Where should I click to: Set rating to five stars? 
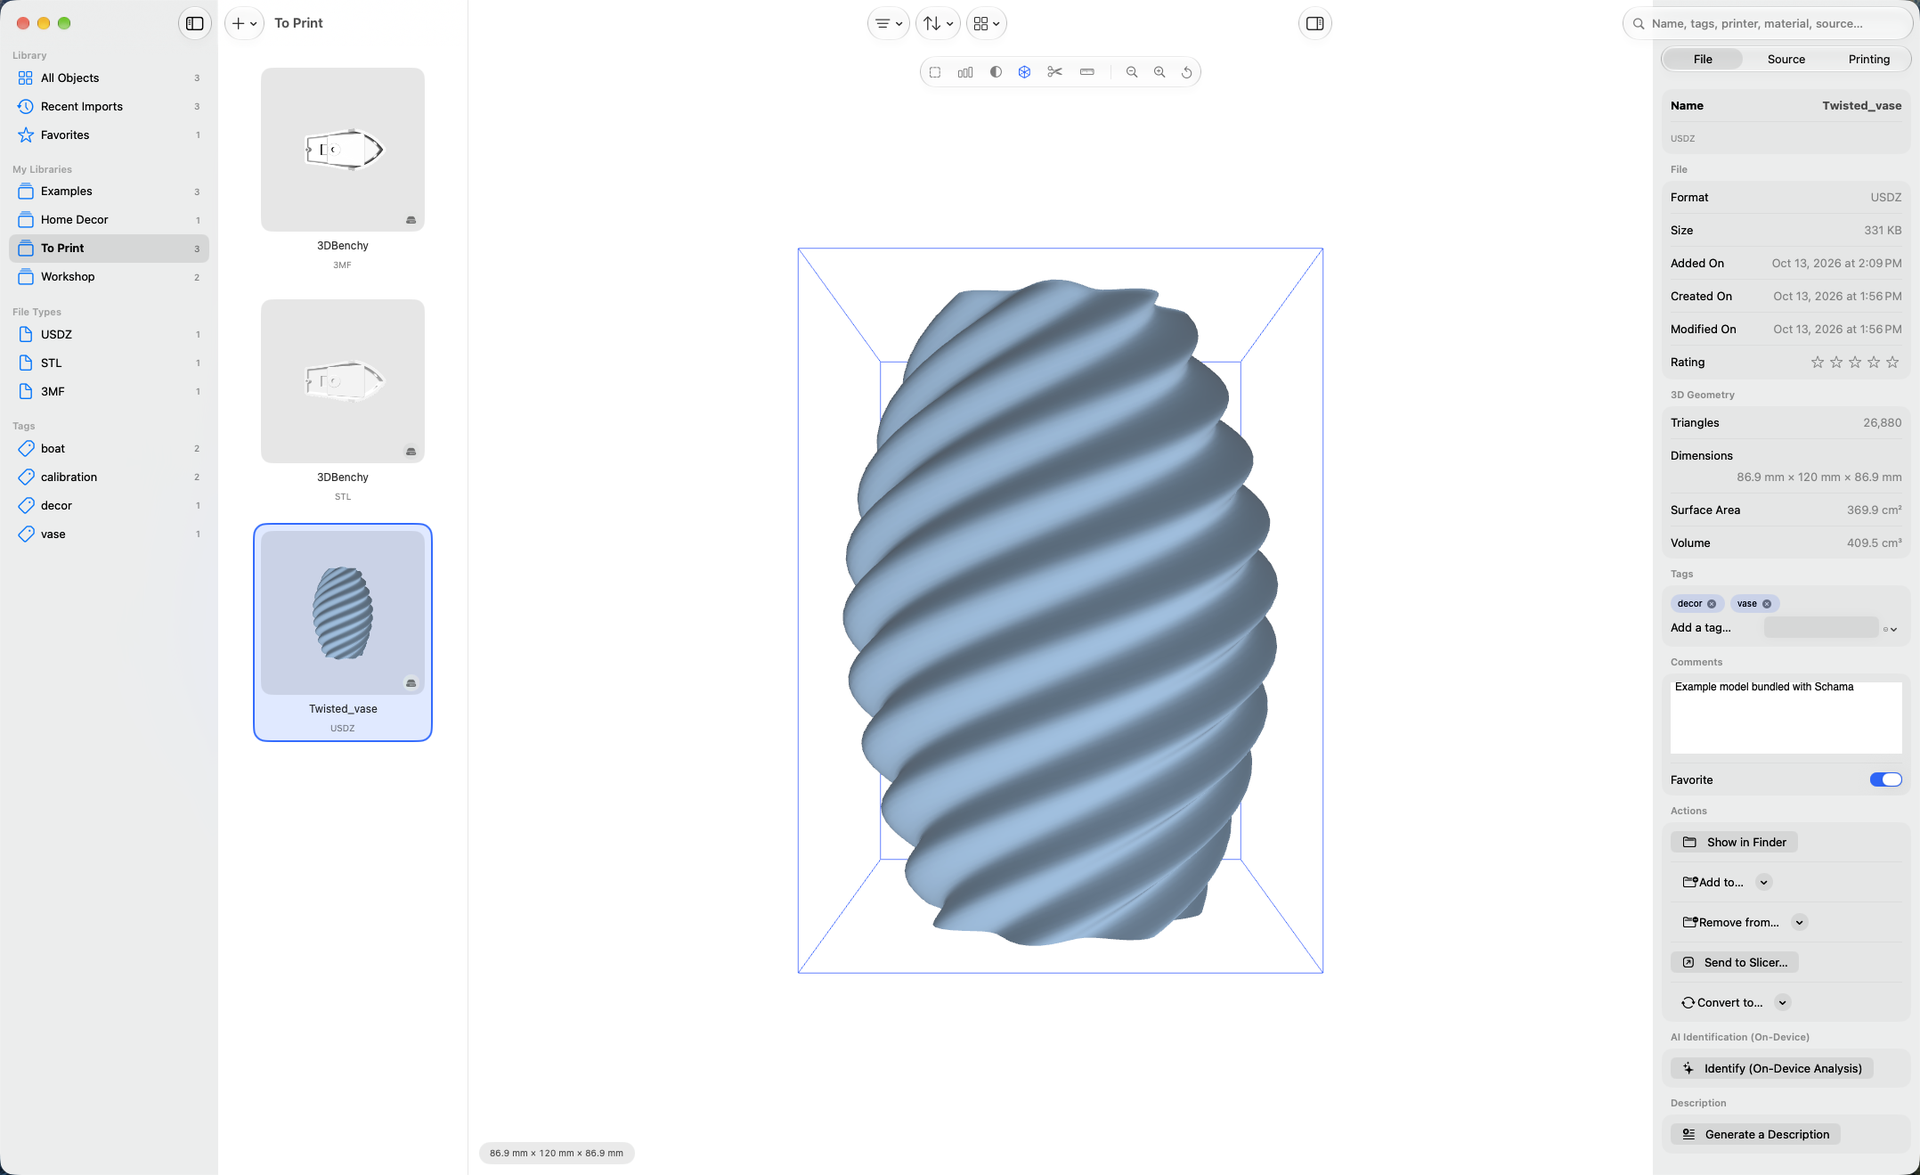[x=1892, y=362]
